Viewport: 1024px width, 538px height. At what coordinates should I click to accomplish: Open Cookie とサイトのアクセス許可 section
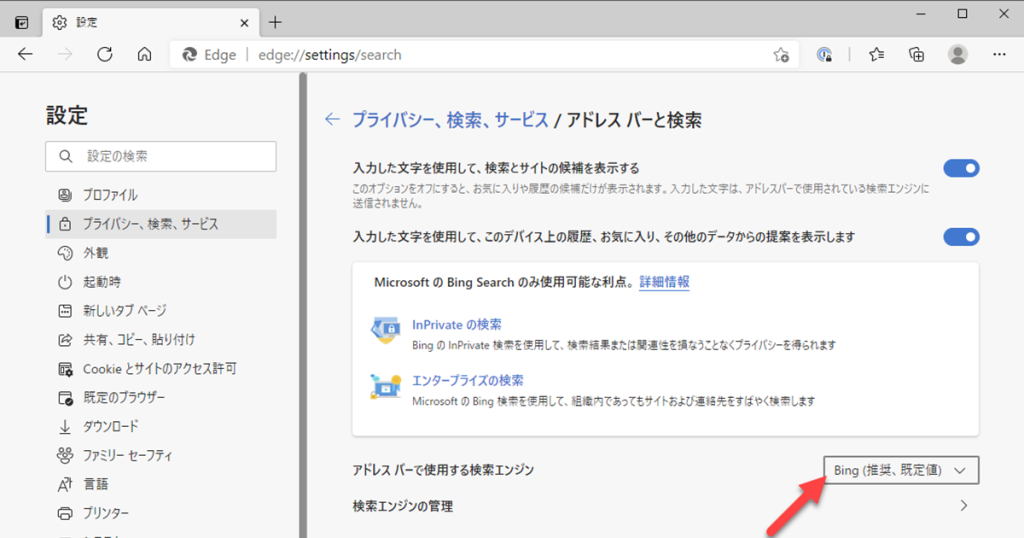(x=161, y=369)
